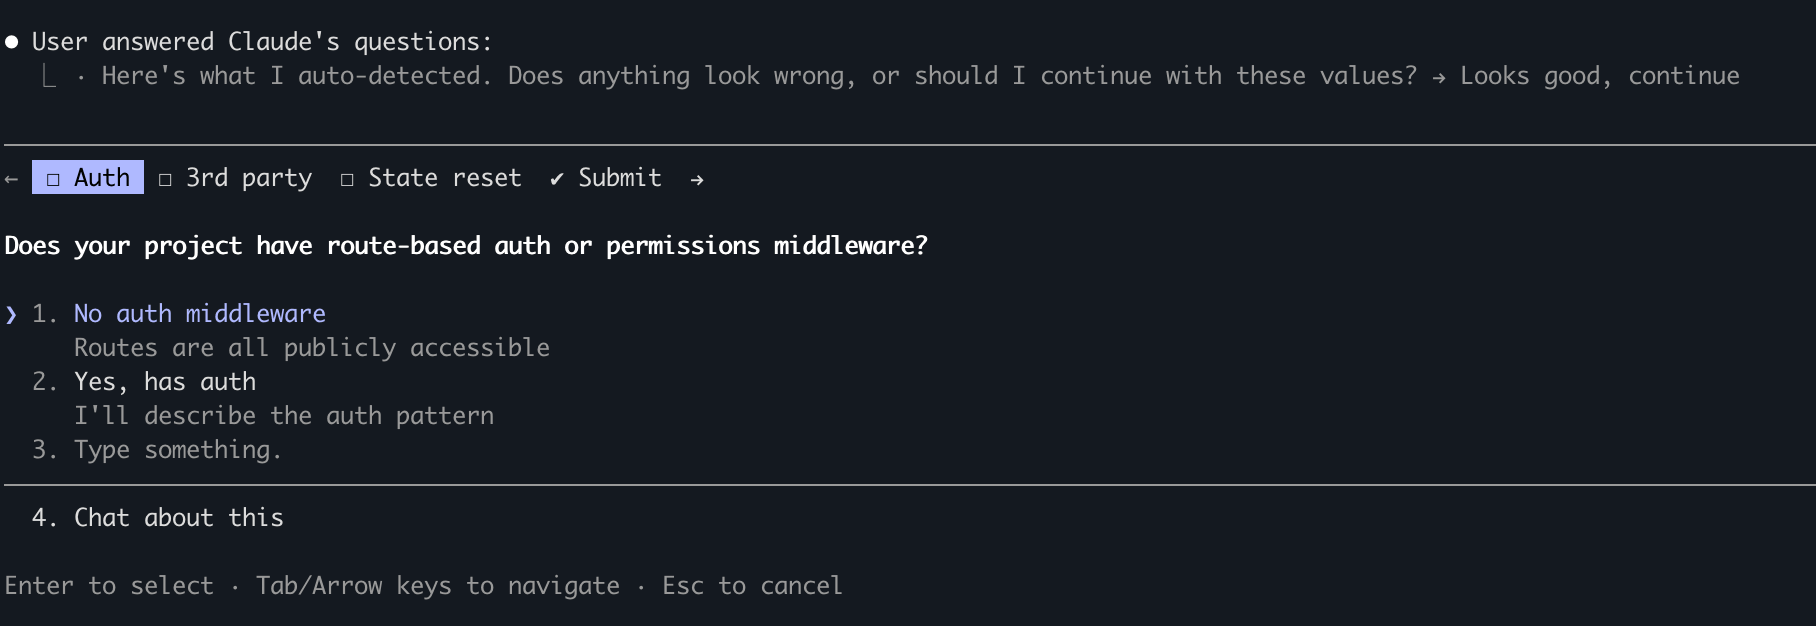
Task: Select the Auth tab label
Action: click(102, 178)
